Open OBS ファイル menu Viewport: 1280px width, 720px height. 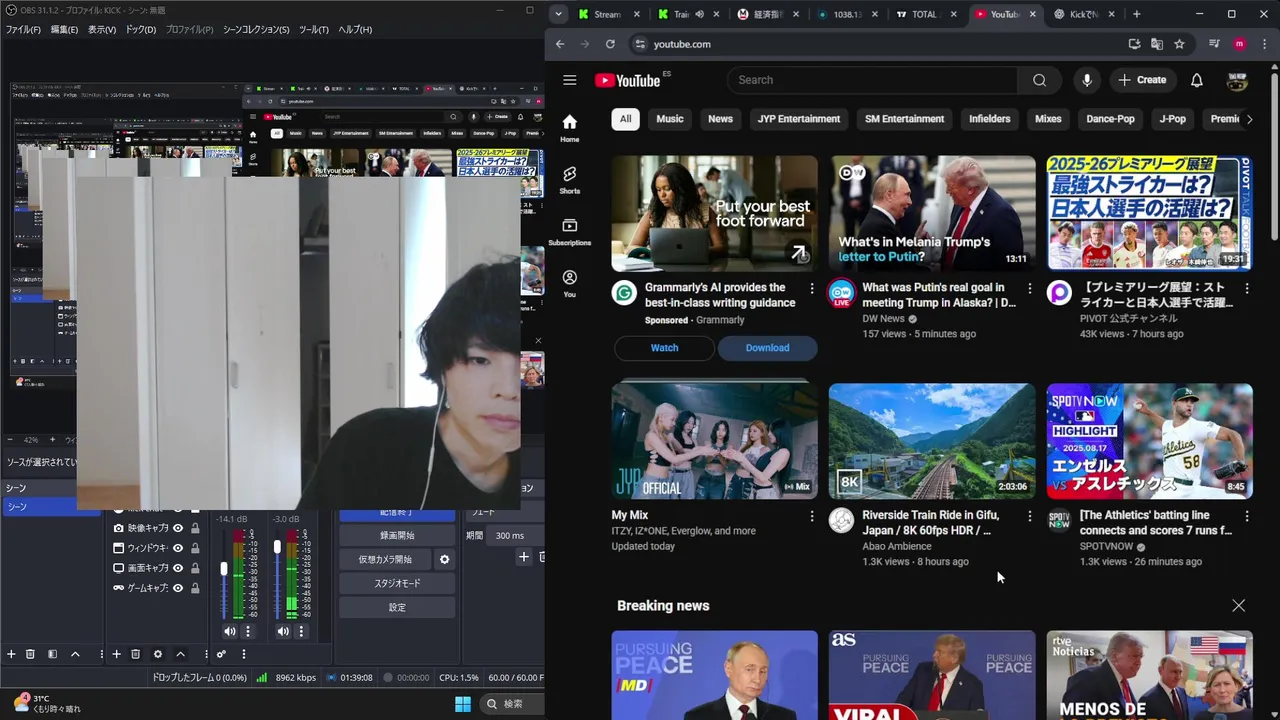23,30
